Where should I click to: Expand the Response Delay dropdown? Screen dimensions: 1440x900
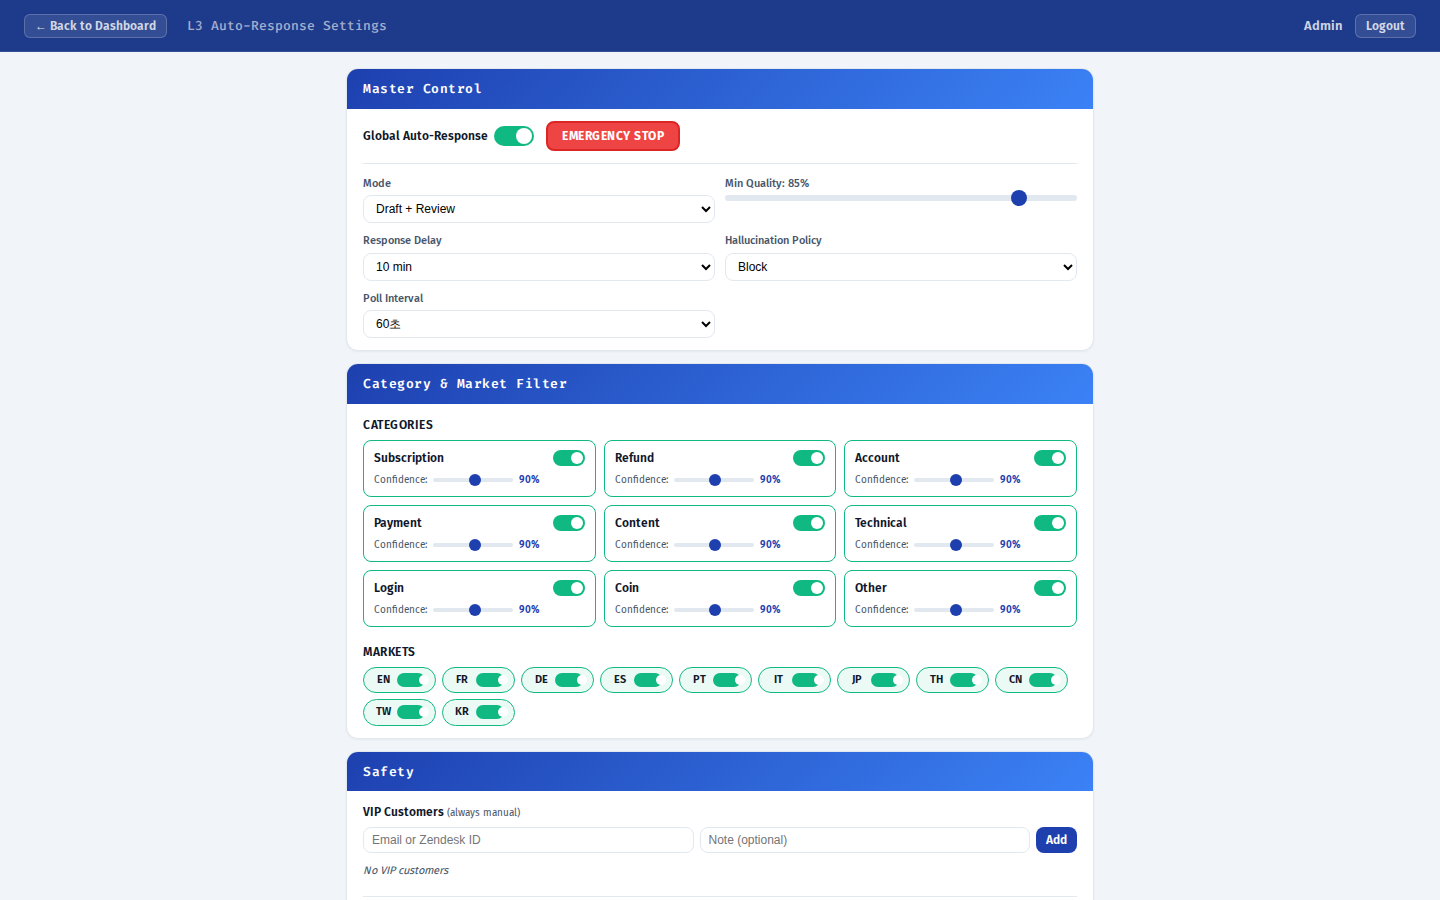538,267
